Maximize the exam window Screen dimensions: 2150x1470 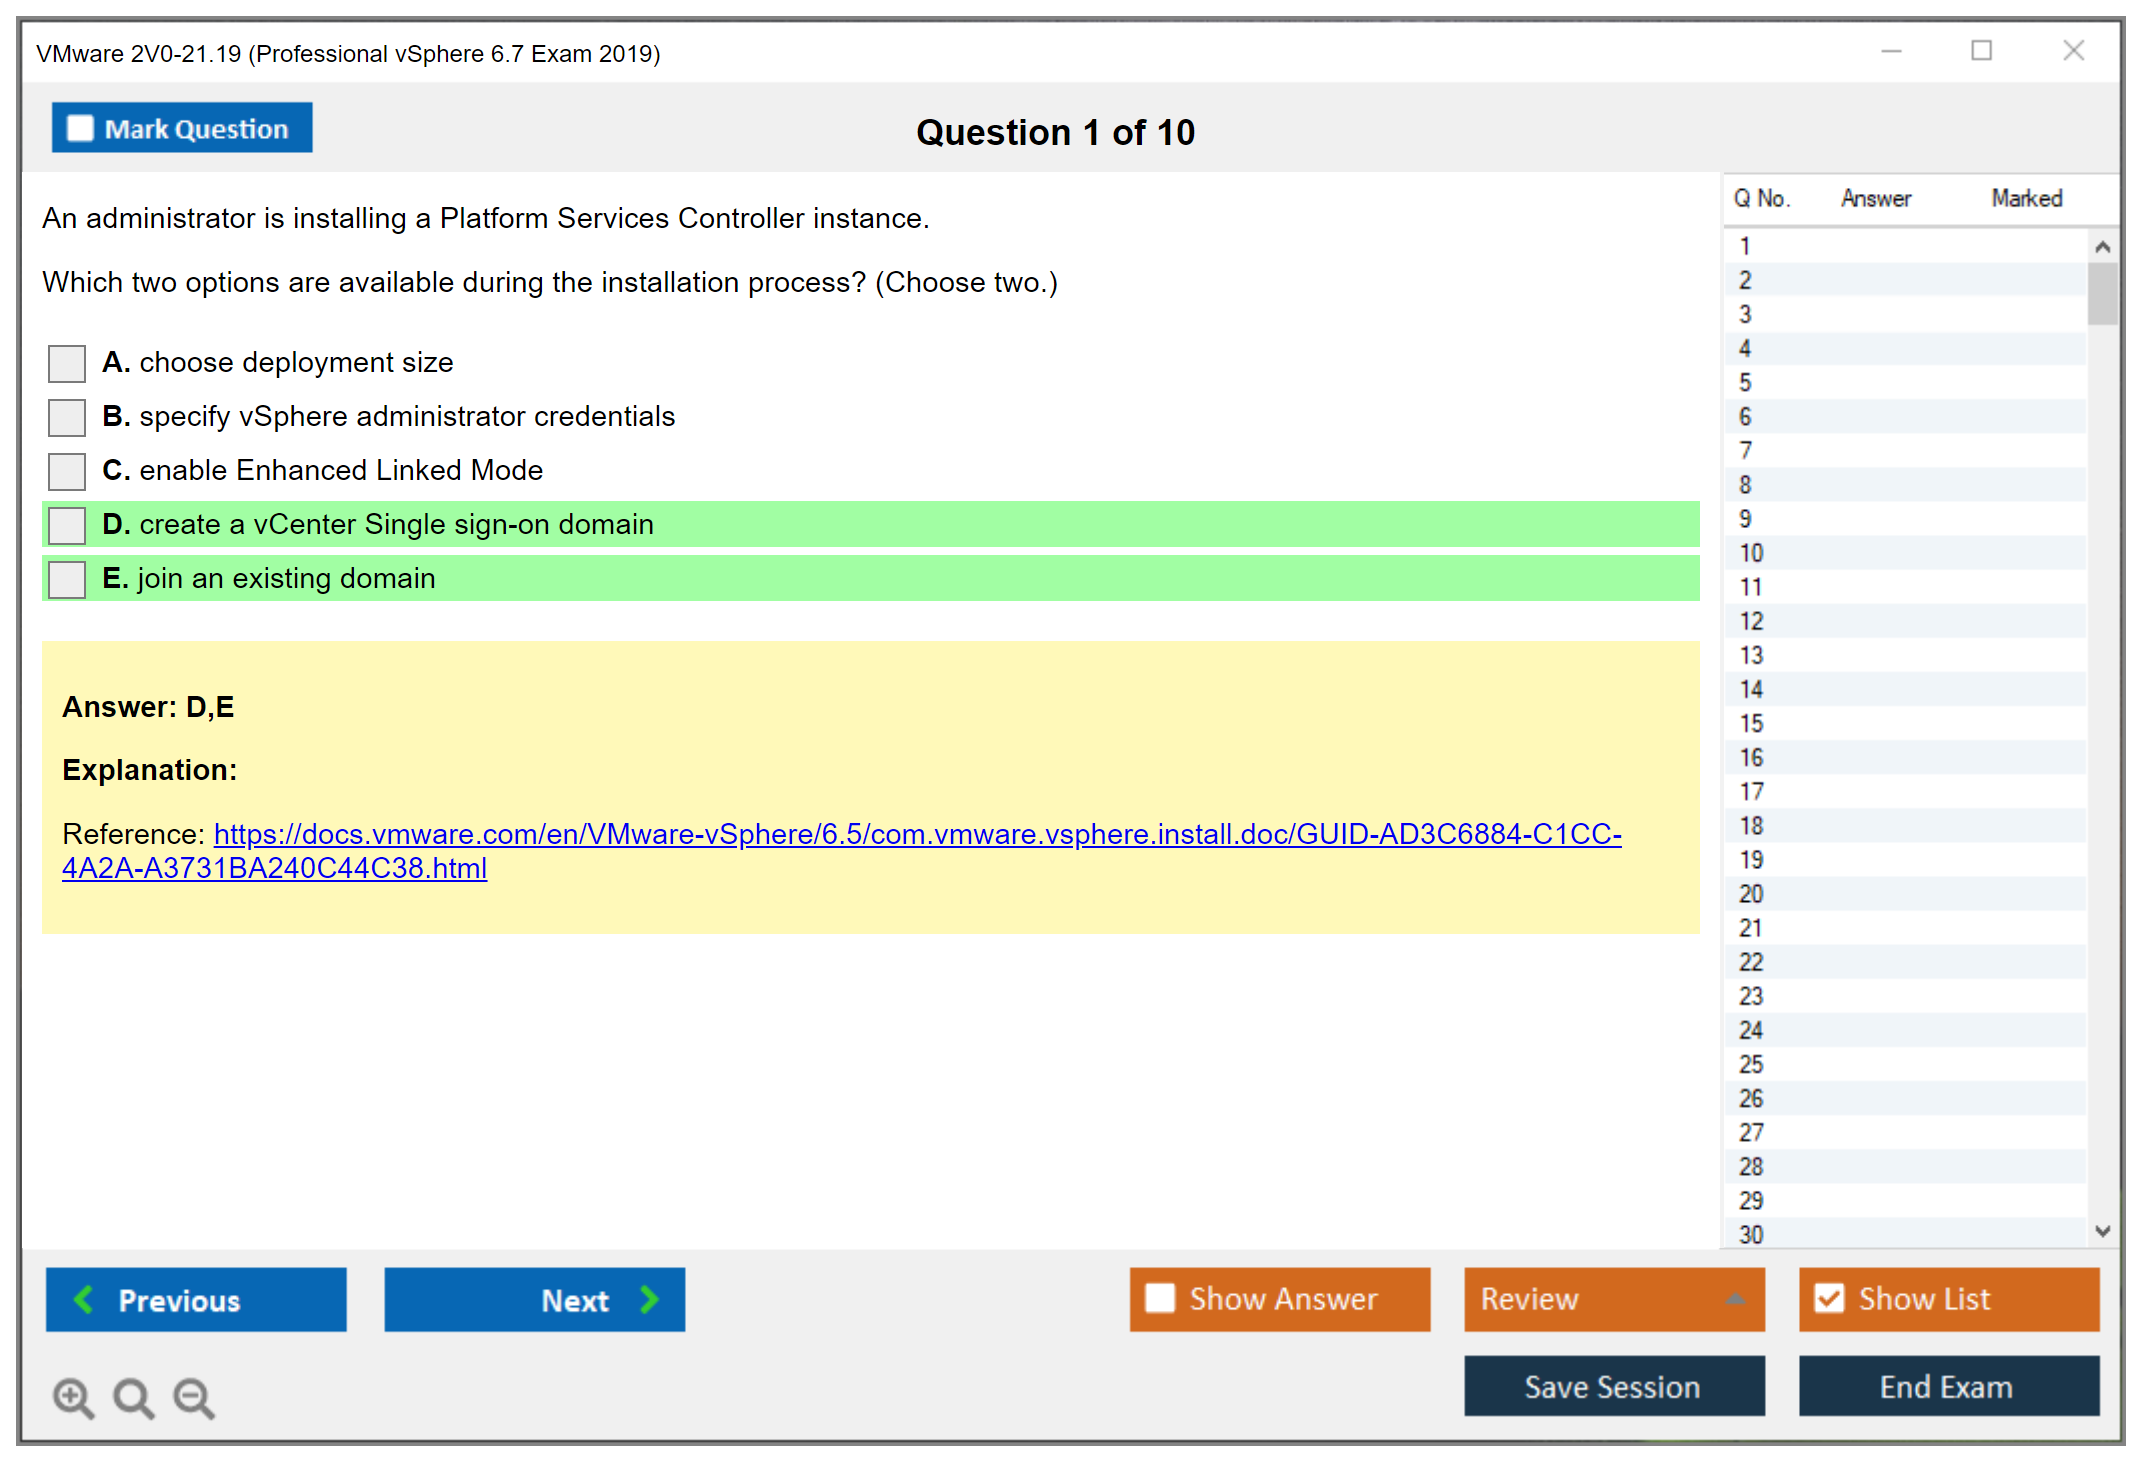[1981, 51]
